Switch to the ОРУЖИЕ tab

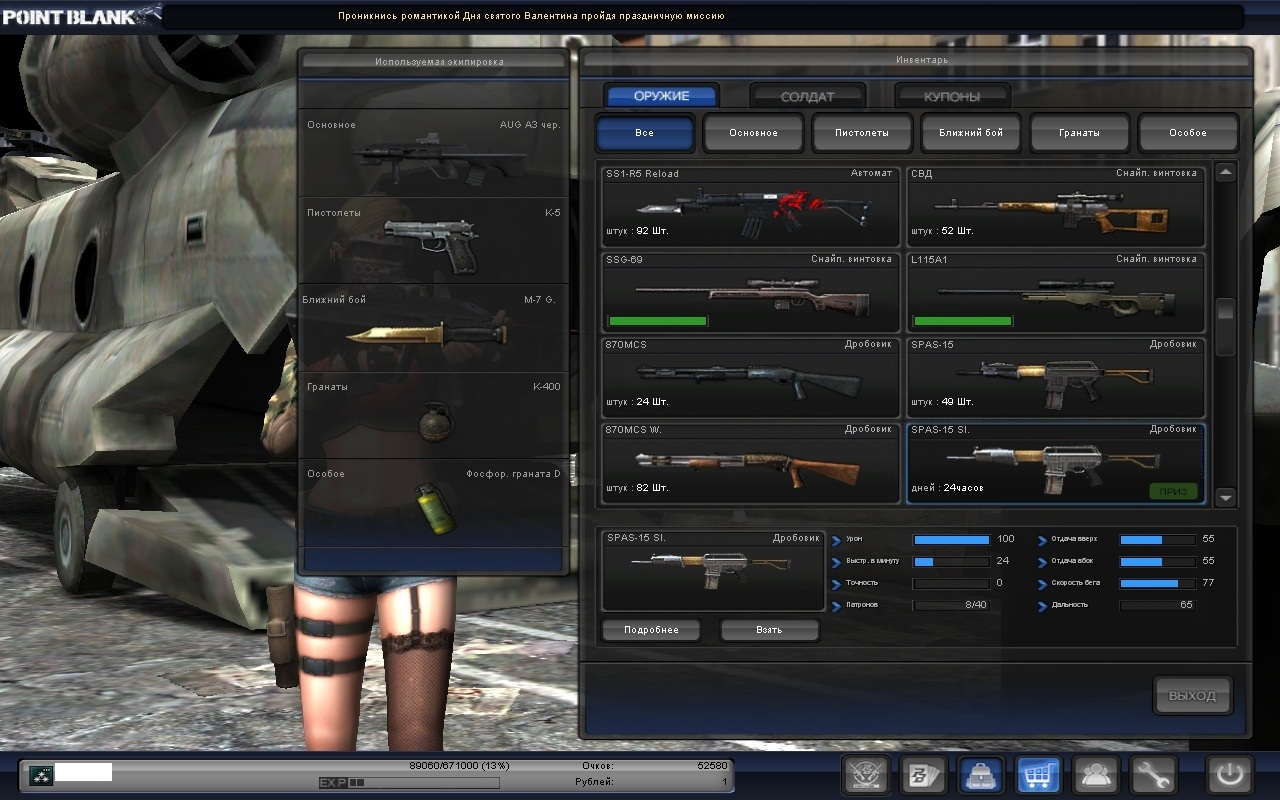[x=661, y=96]
